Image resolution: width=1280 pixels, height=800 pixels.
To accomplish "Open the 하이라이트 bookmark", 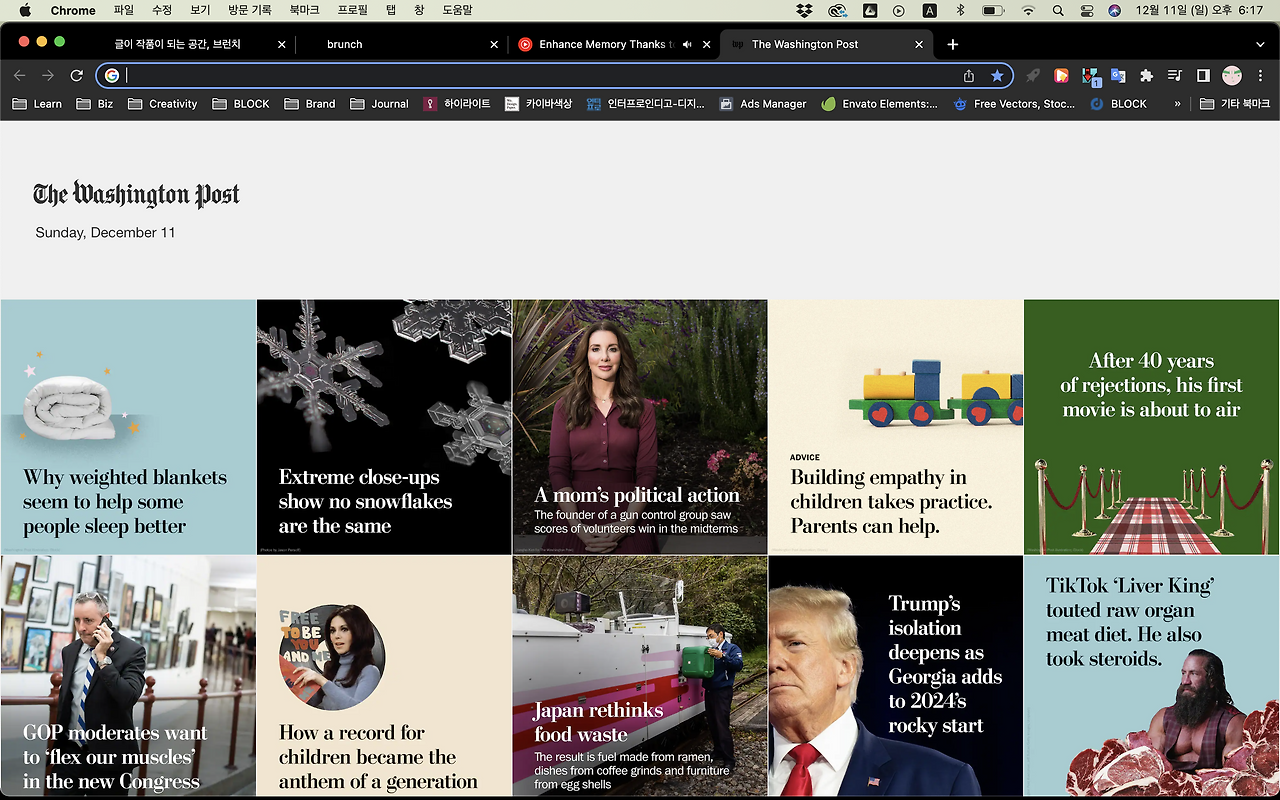I will pos(457,104).
